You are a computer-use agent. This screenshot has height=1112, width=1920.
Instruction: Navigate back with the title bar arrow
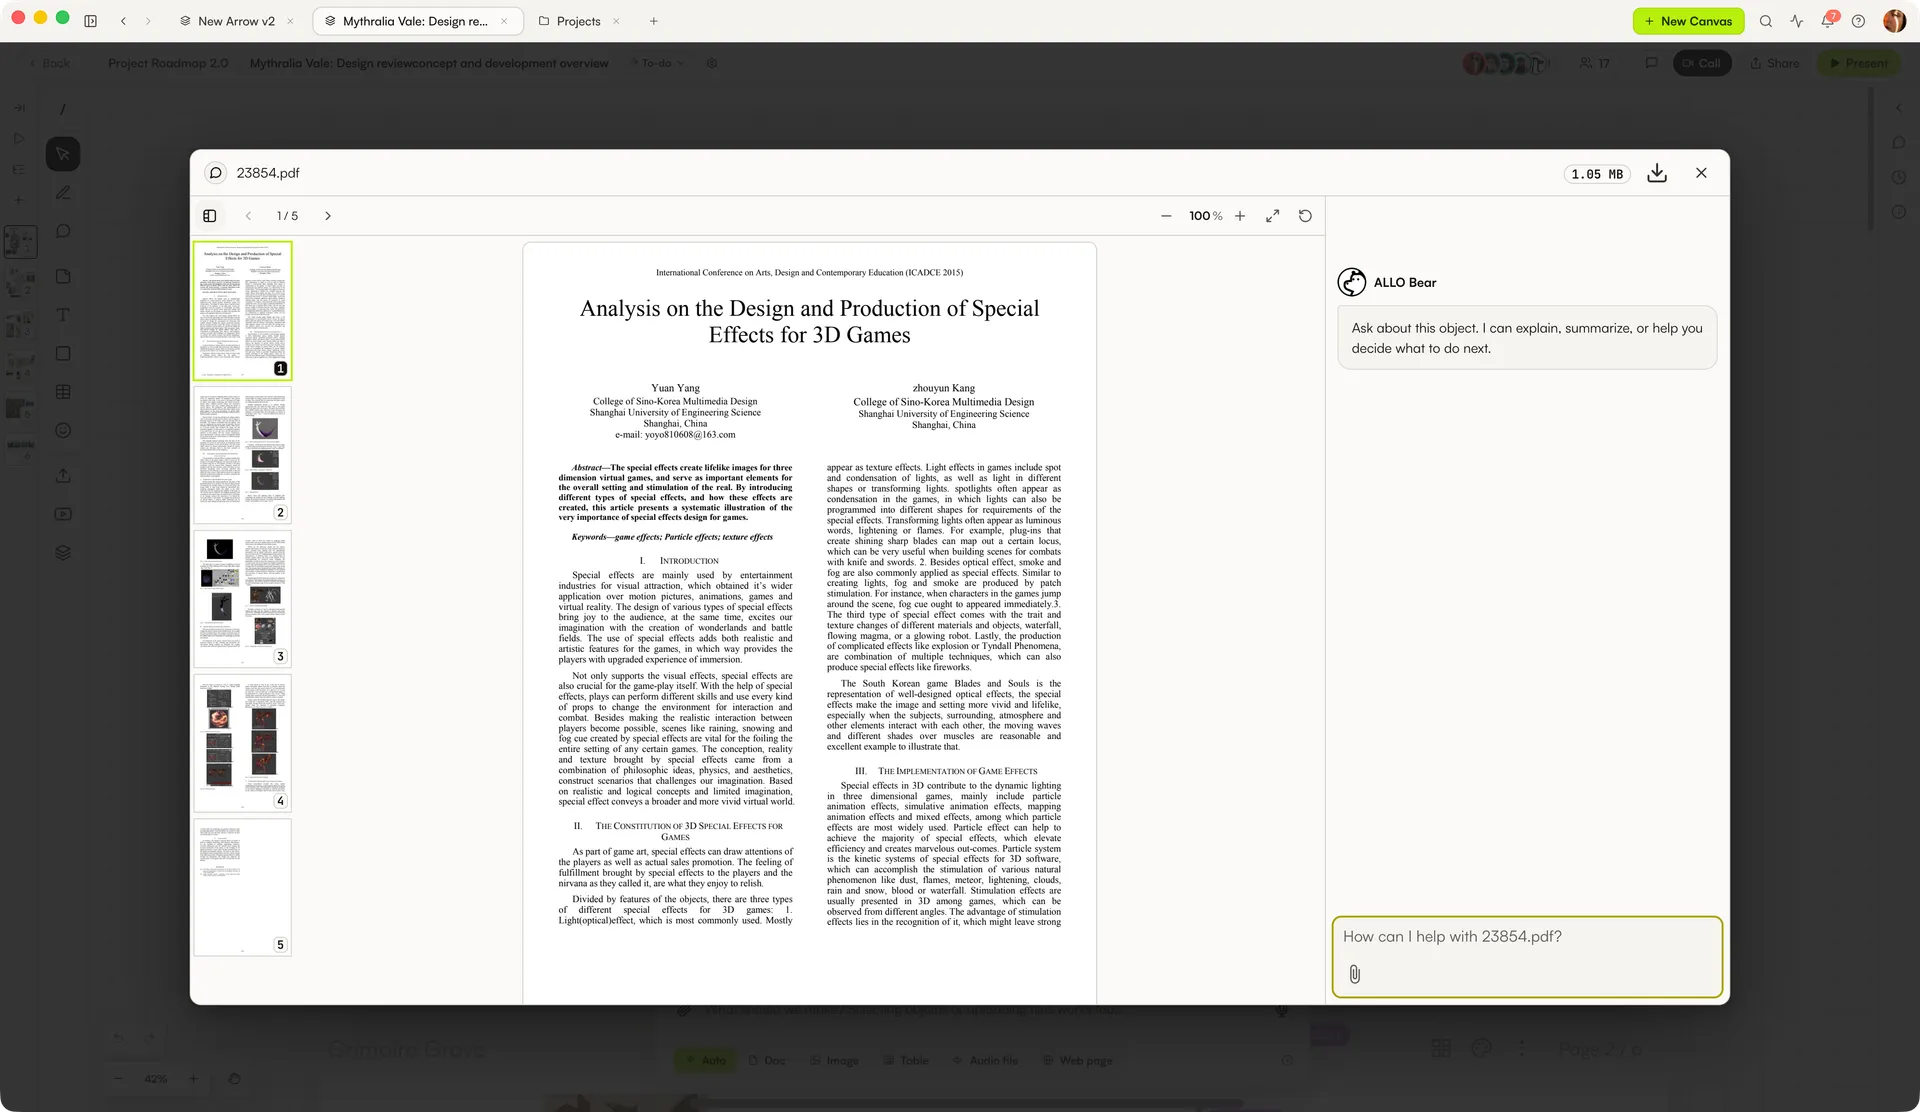(123, 21)
